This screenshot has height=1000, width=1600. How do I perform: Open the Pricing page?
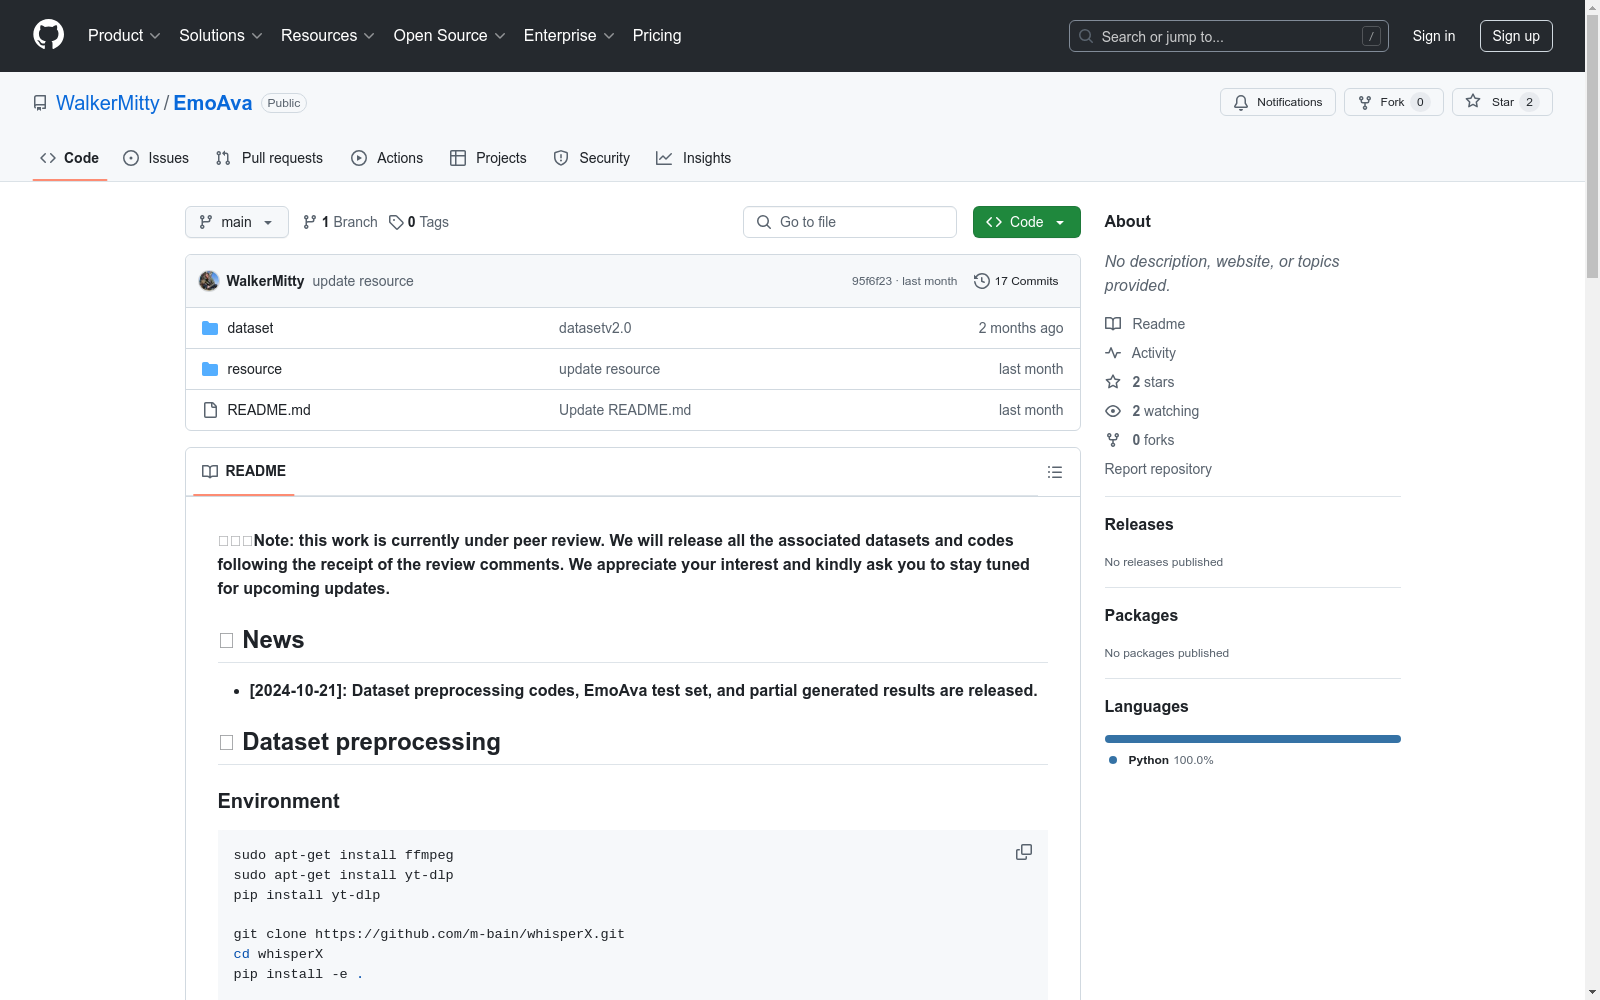[x=657, y=35]
